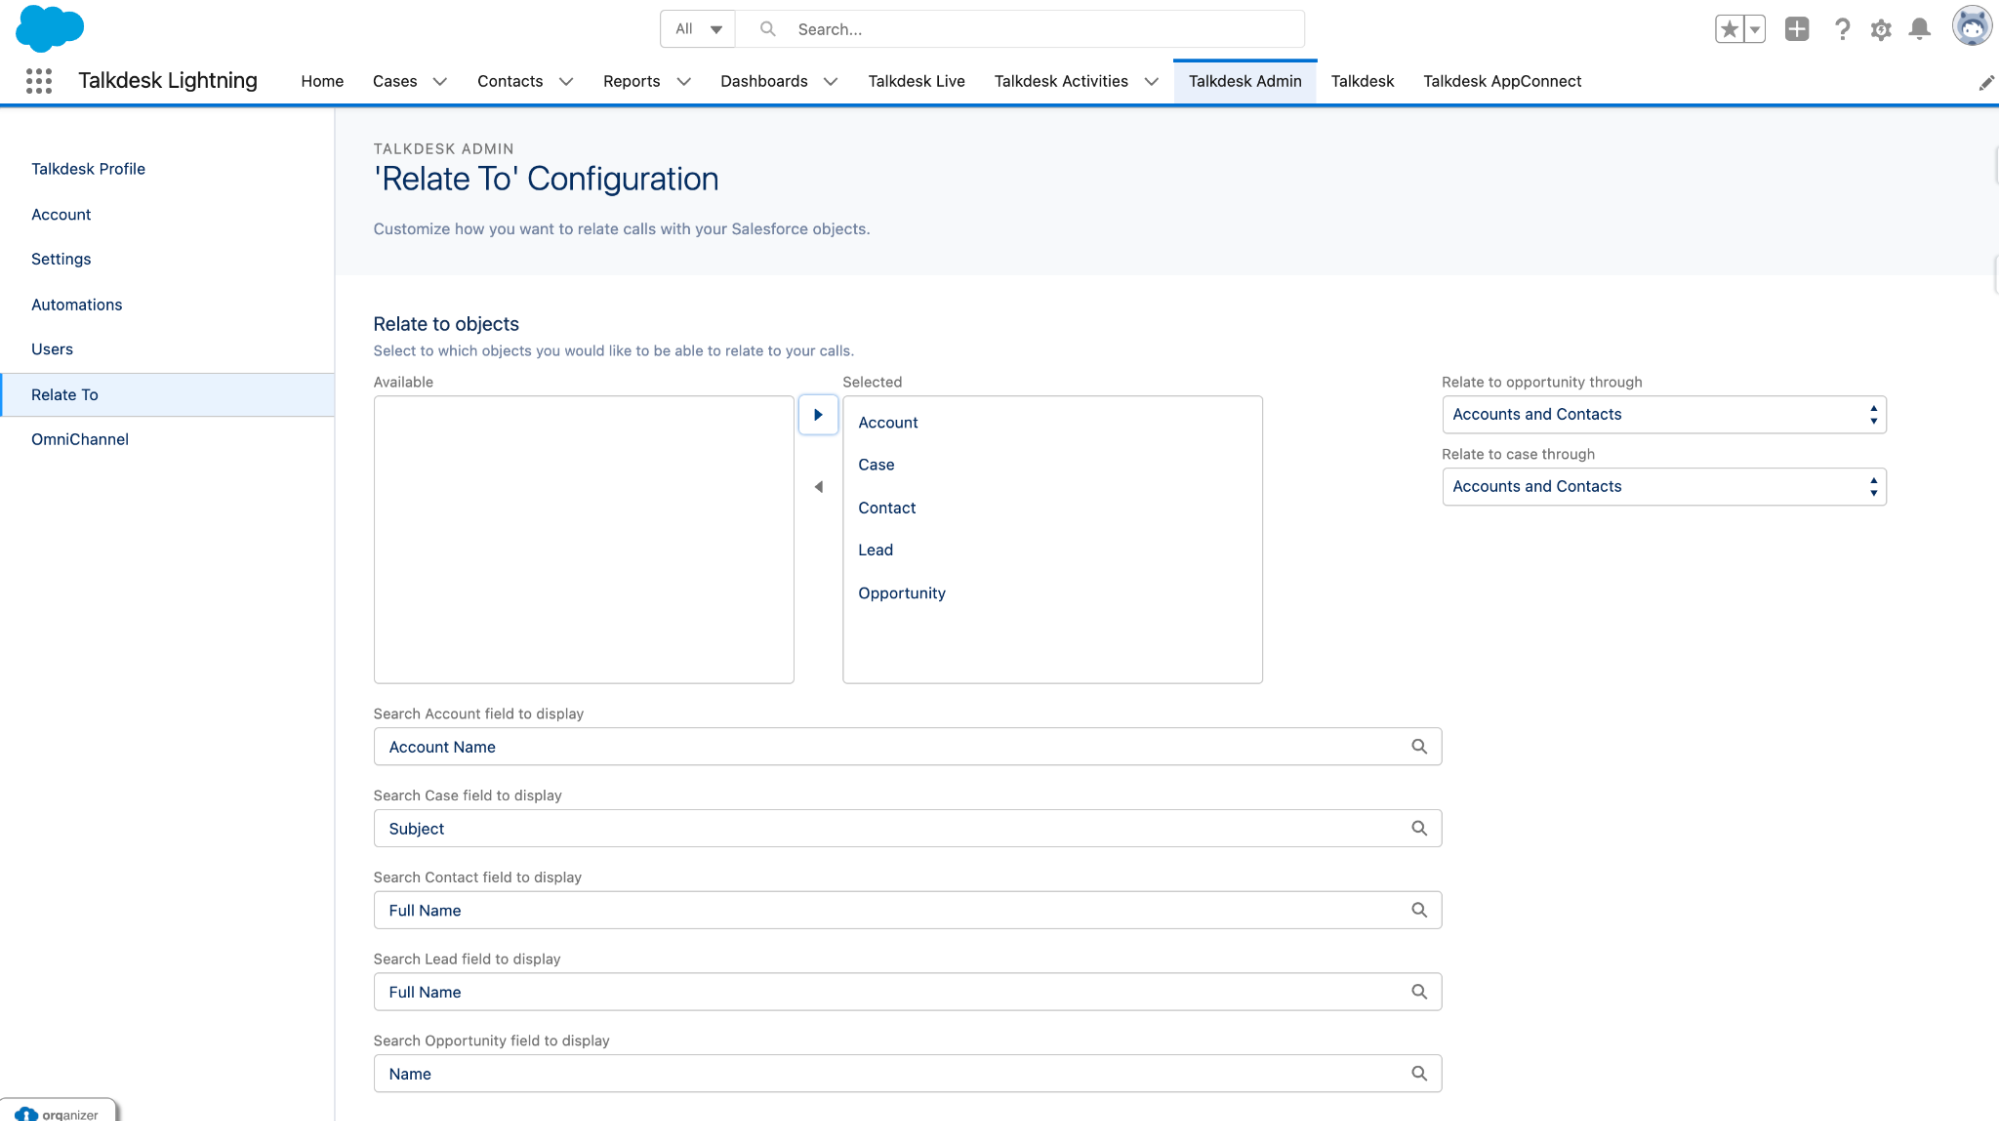This screenshot has height=1121, width=1999.
Task: Open the App Launcher grid icon
Action: pos(39,81)
